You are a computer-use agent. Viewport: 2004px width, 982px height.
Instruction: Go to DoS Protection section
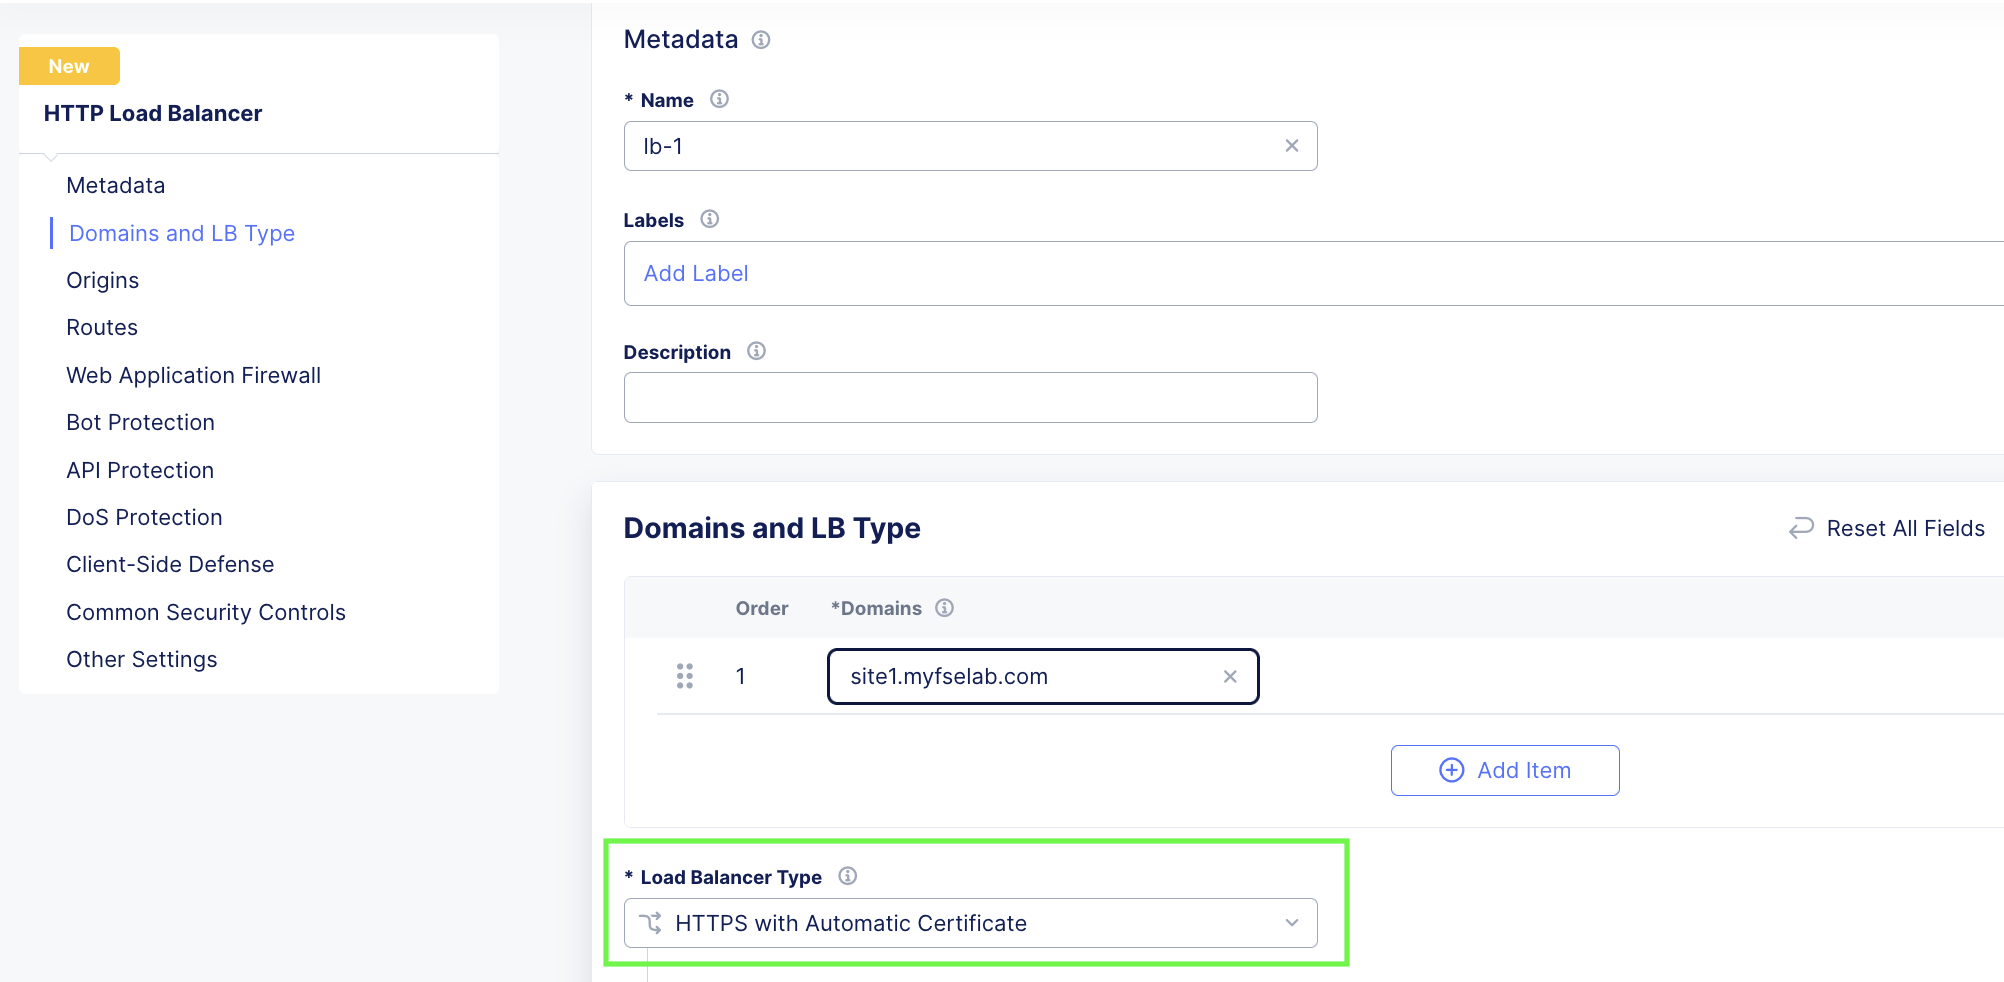click(145, 517)
